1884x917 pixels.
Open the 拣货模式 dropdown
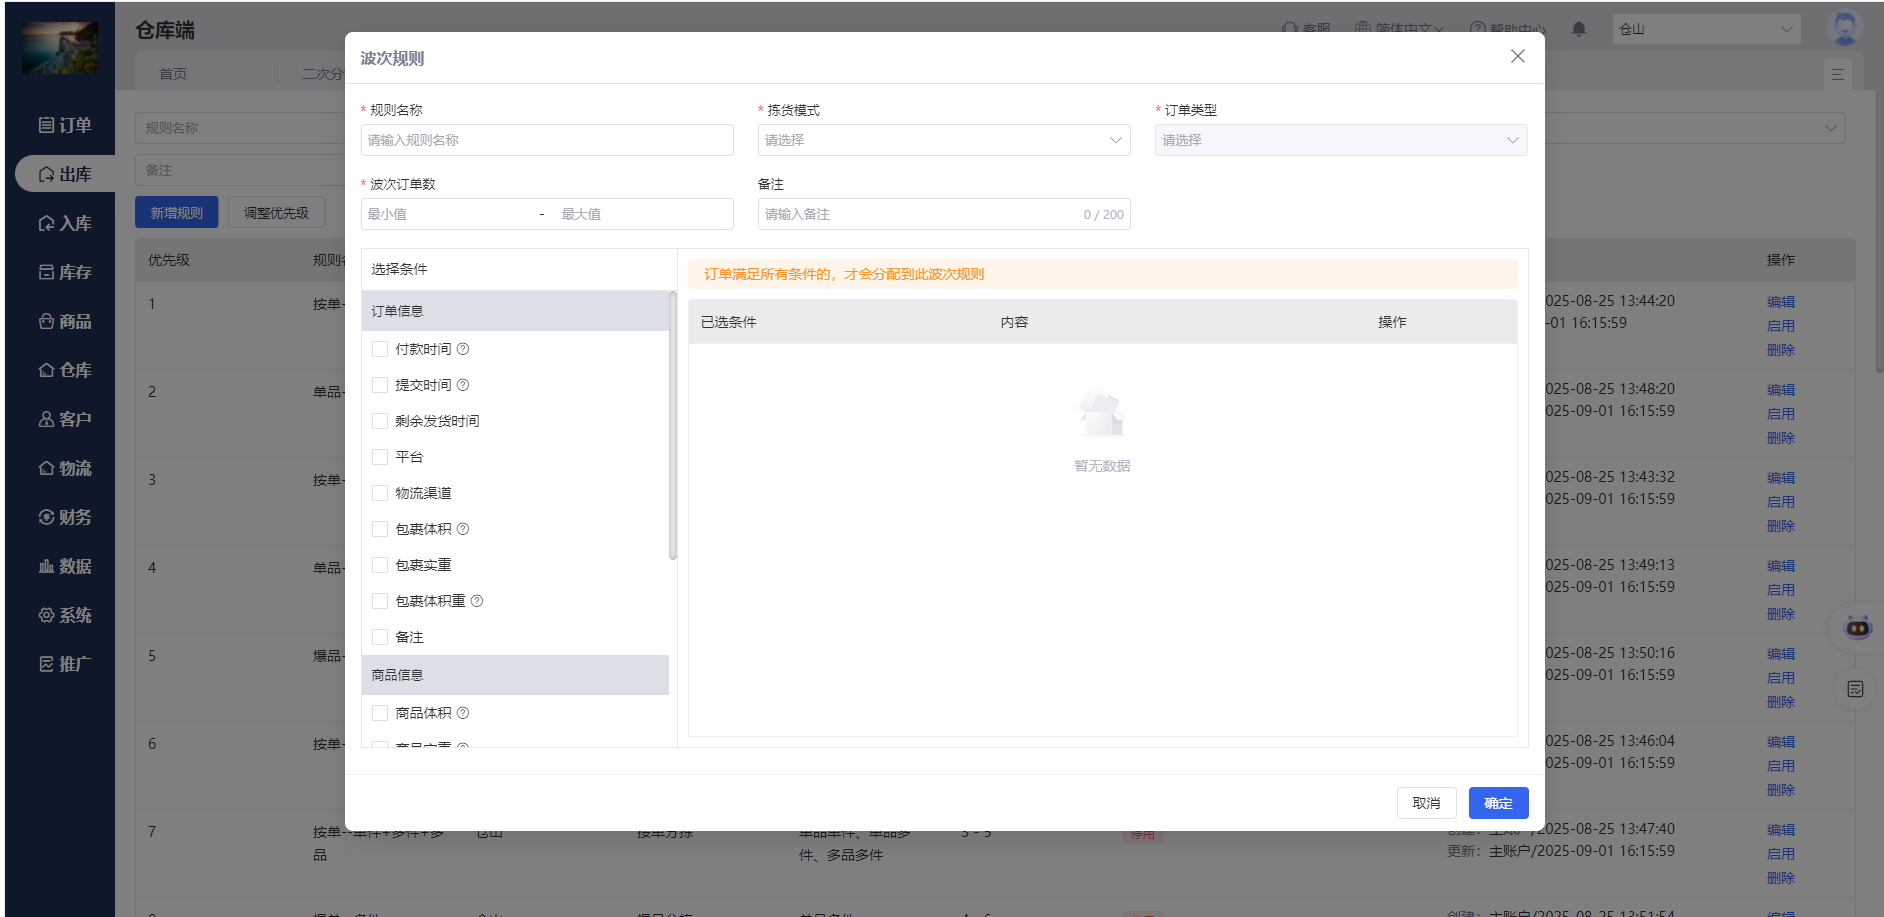[943, 140]
